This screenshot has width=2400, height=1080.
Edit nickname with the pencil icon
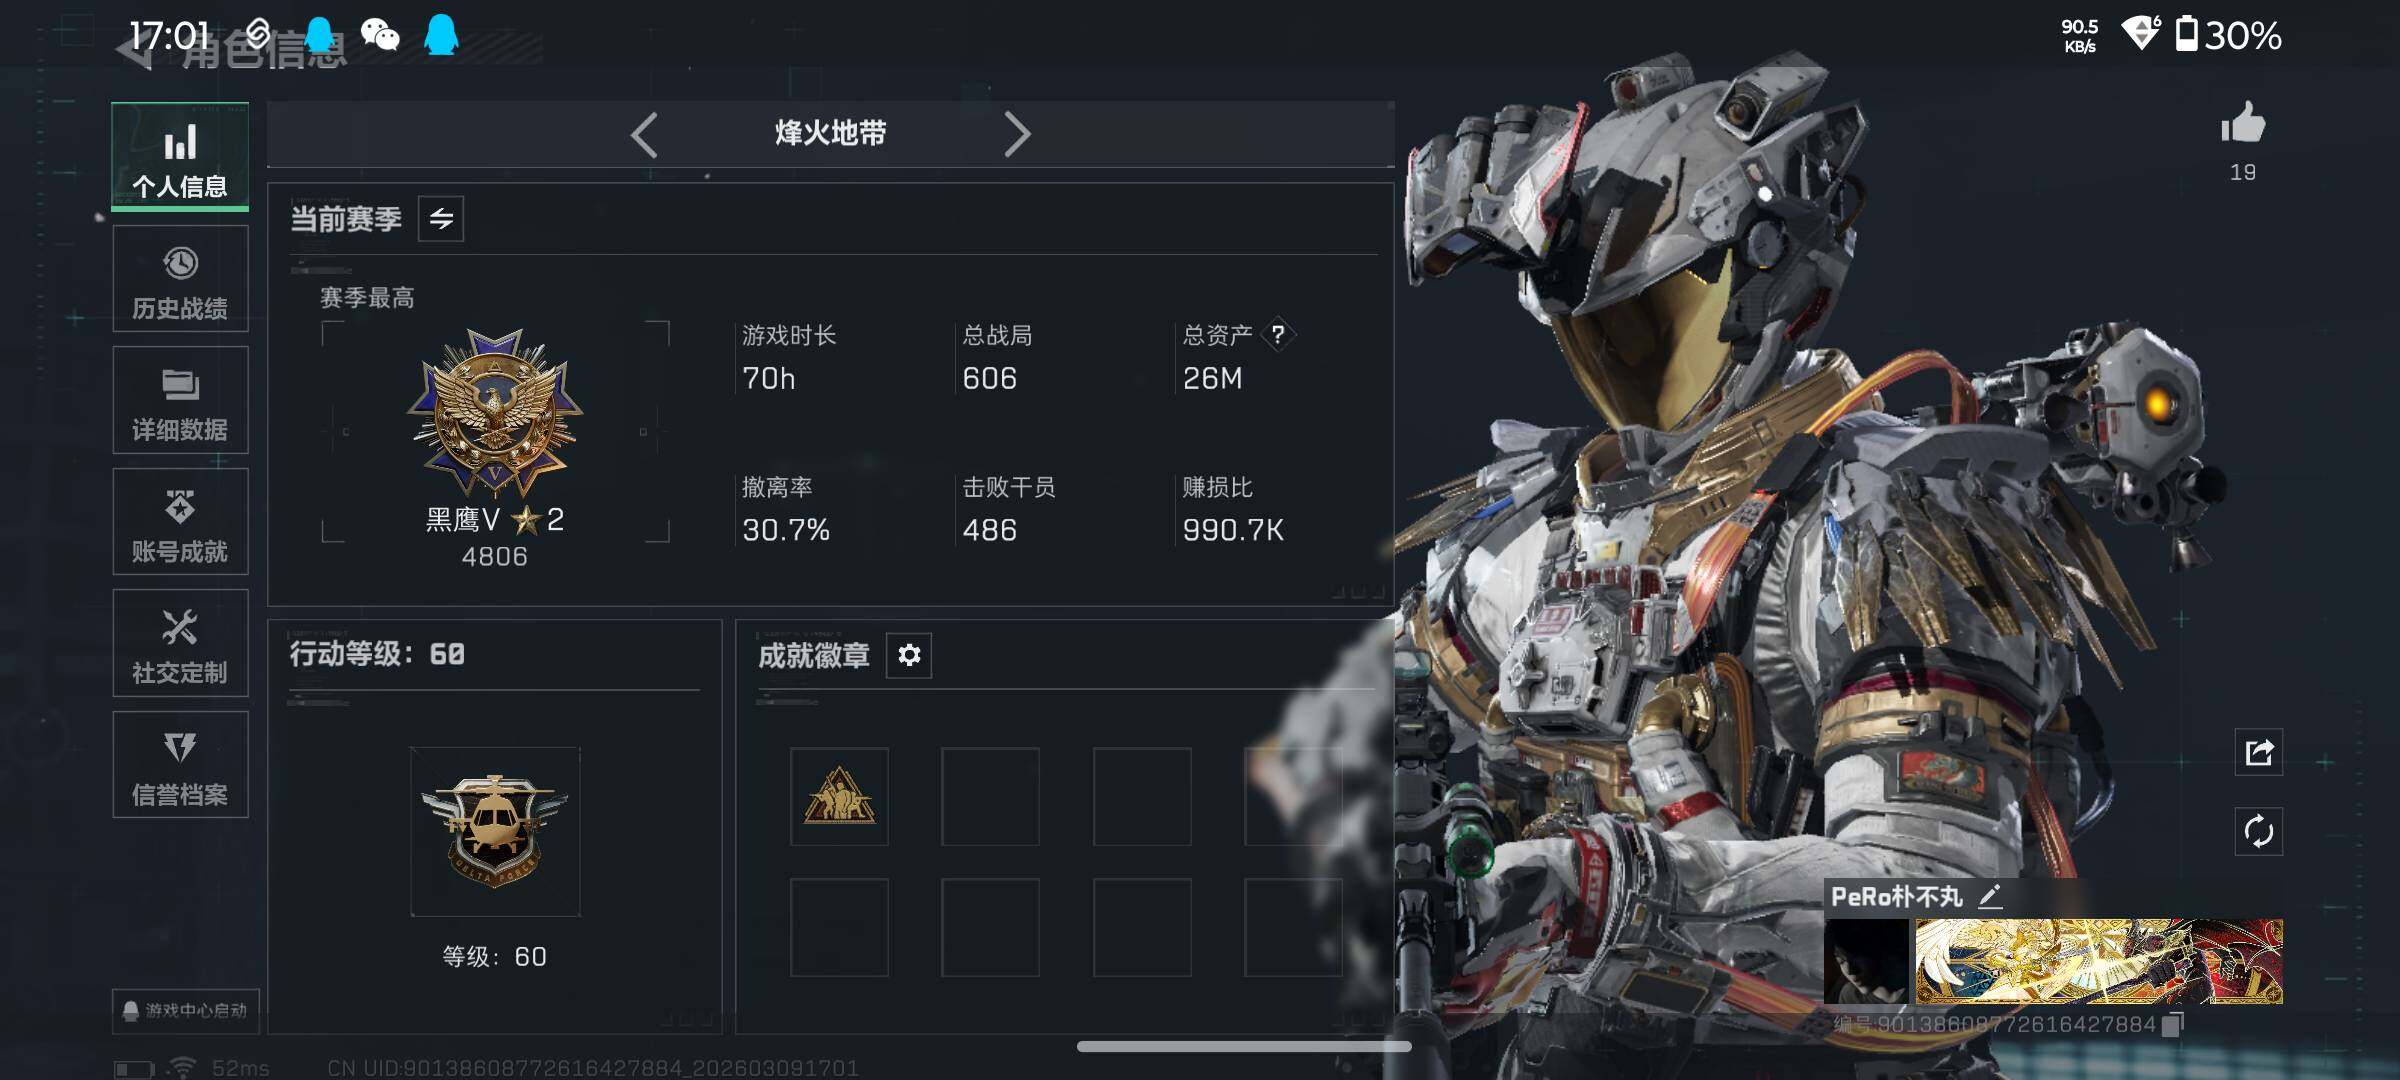[x=1990, y=896]
